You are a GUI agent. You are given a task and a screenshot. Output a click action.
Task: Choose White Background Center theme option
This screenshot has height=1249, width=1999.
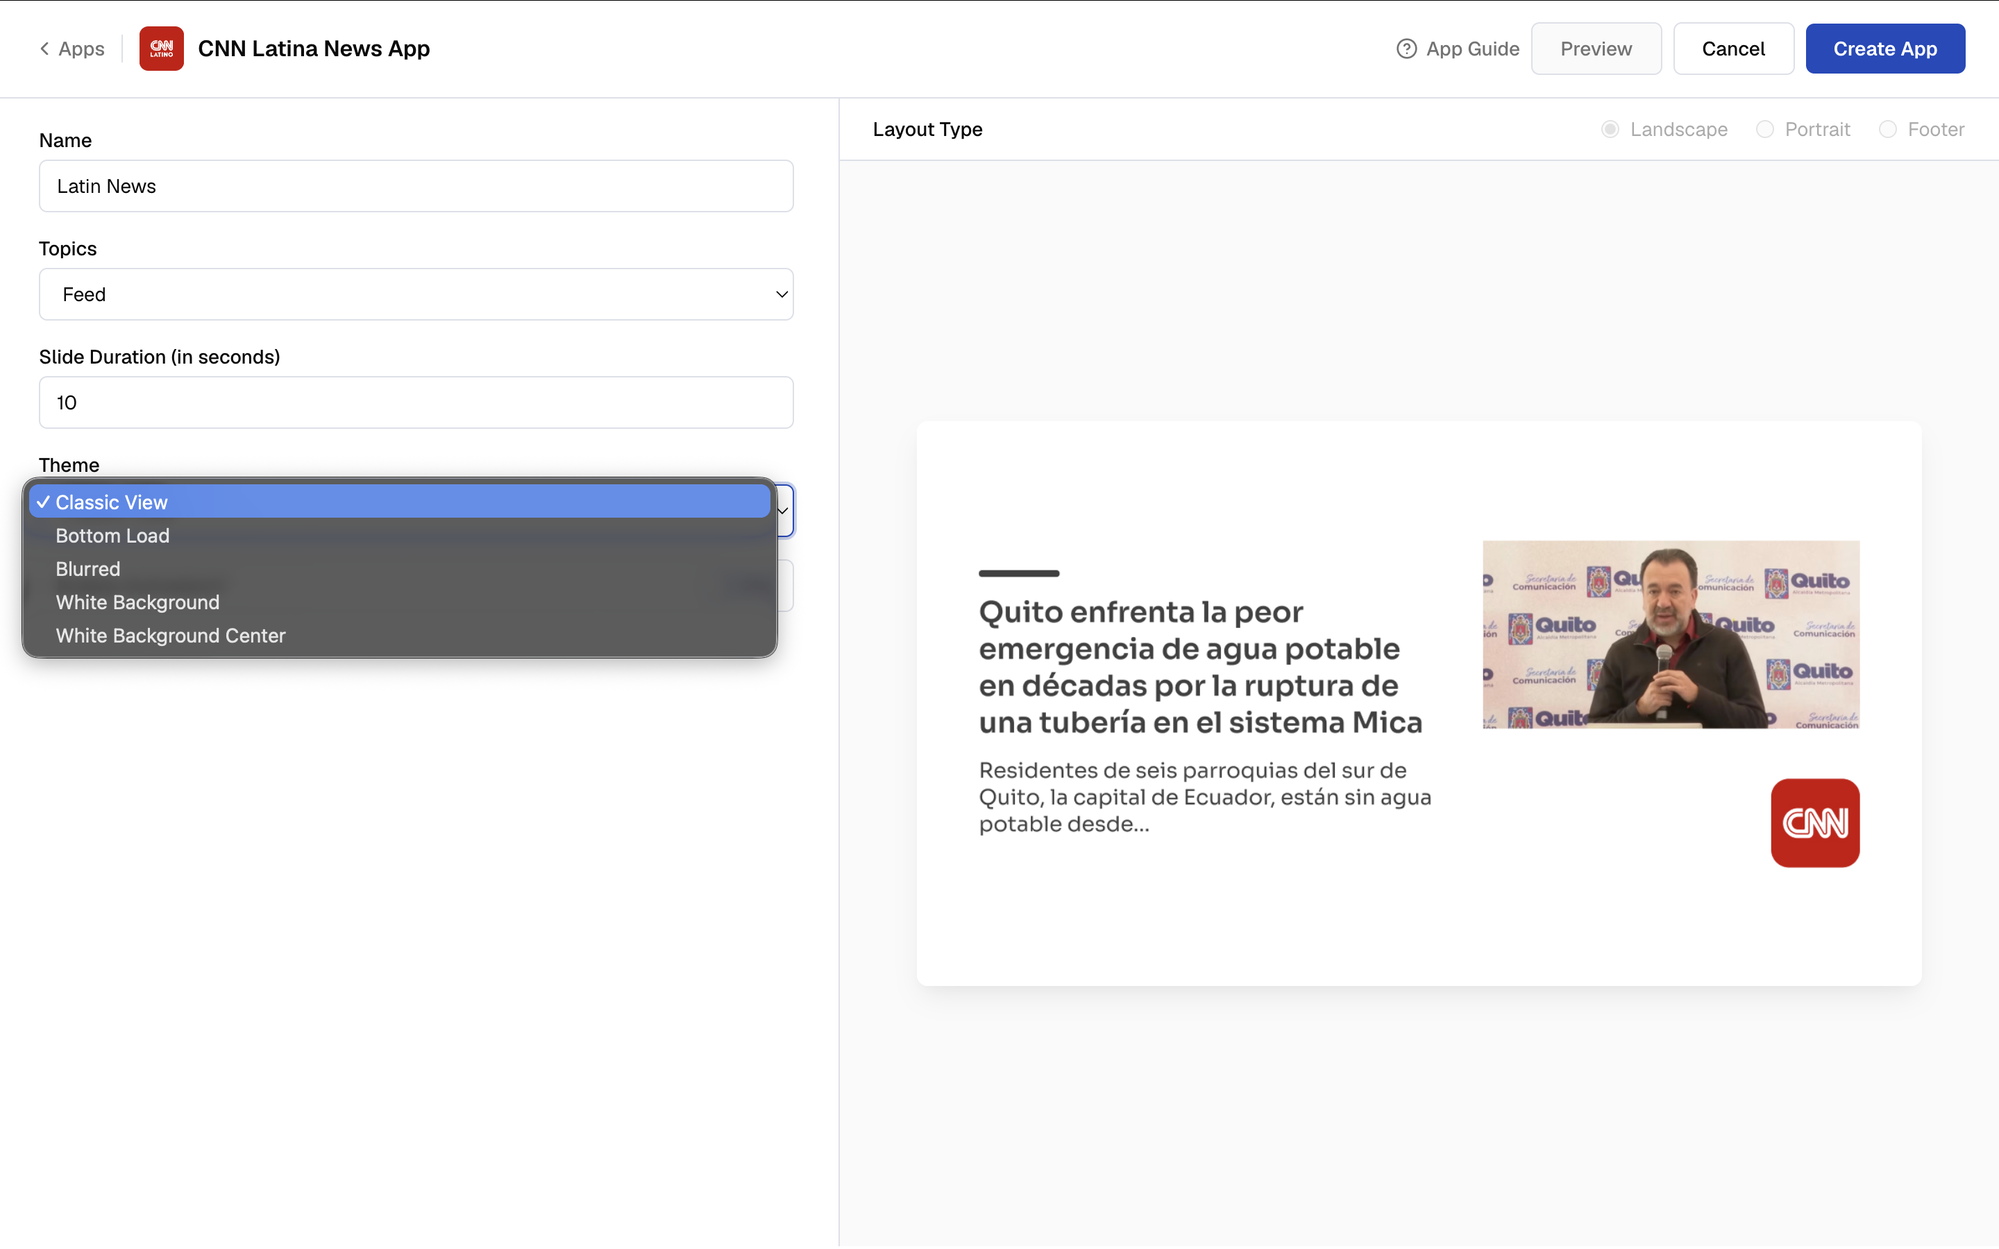[400, 636]
